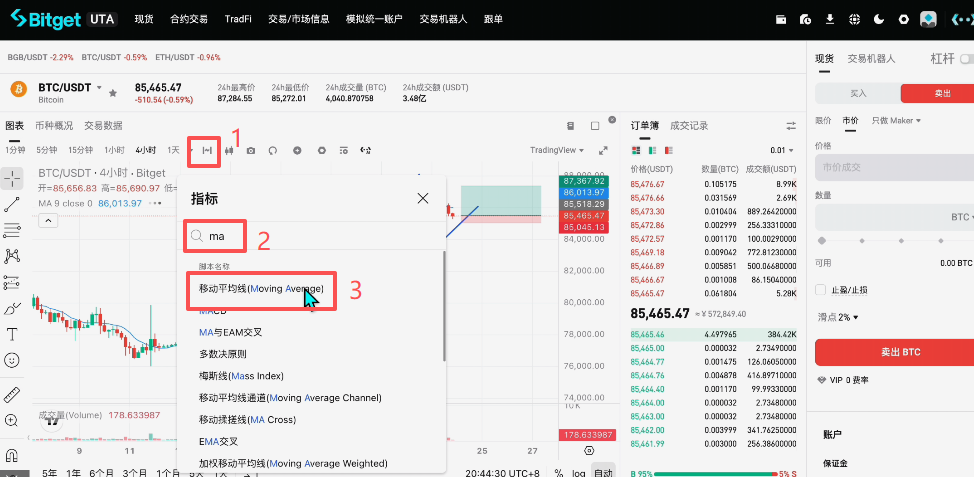This screenshot has width=974, height=477.
Task: Select the 6个月 date range
Action: tap(101, 473)
